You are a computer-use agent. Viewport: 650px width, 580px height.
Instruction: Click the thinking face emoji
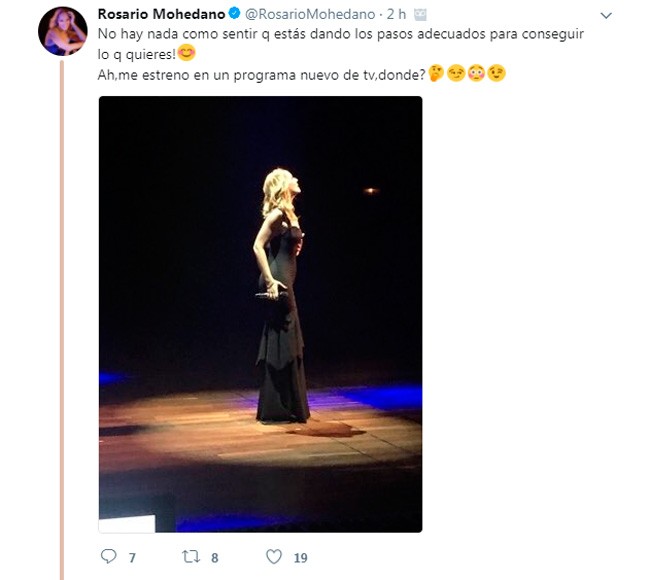[x=436, y=73]
